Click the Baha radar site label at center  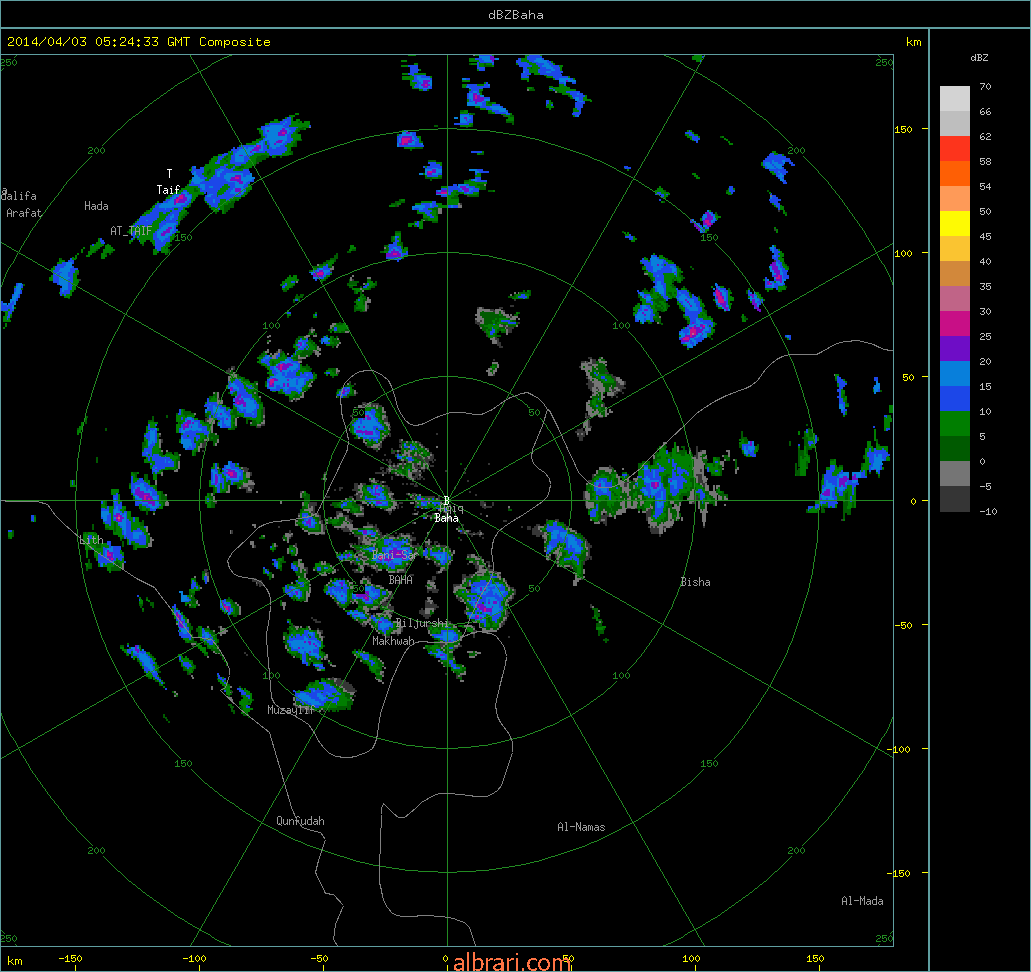click(446, 518)
